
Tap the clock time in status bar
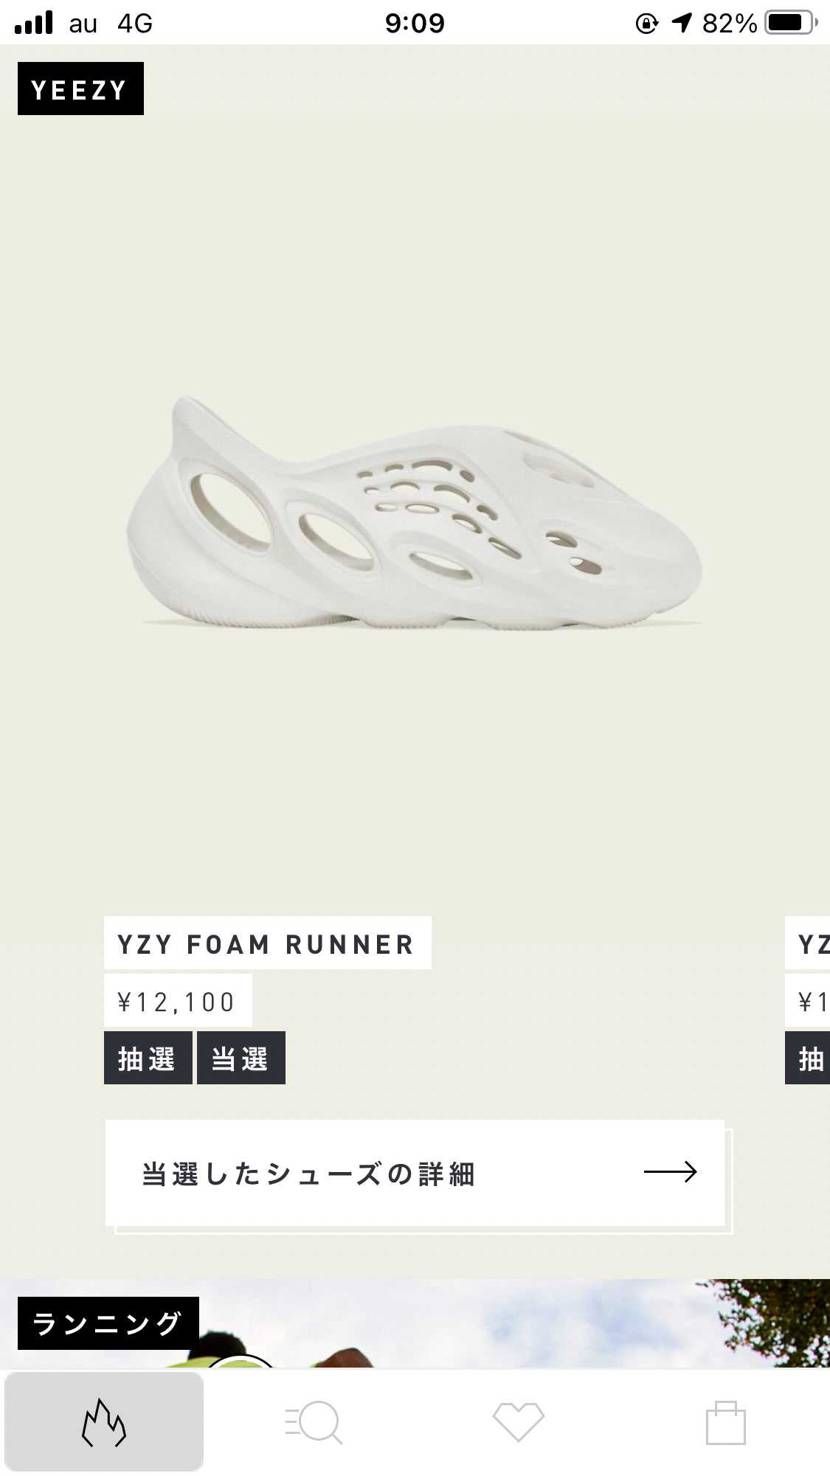click(x=414, y=22)
